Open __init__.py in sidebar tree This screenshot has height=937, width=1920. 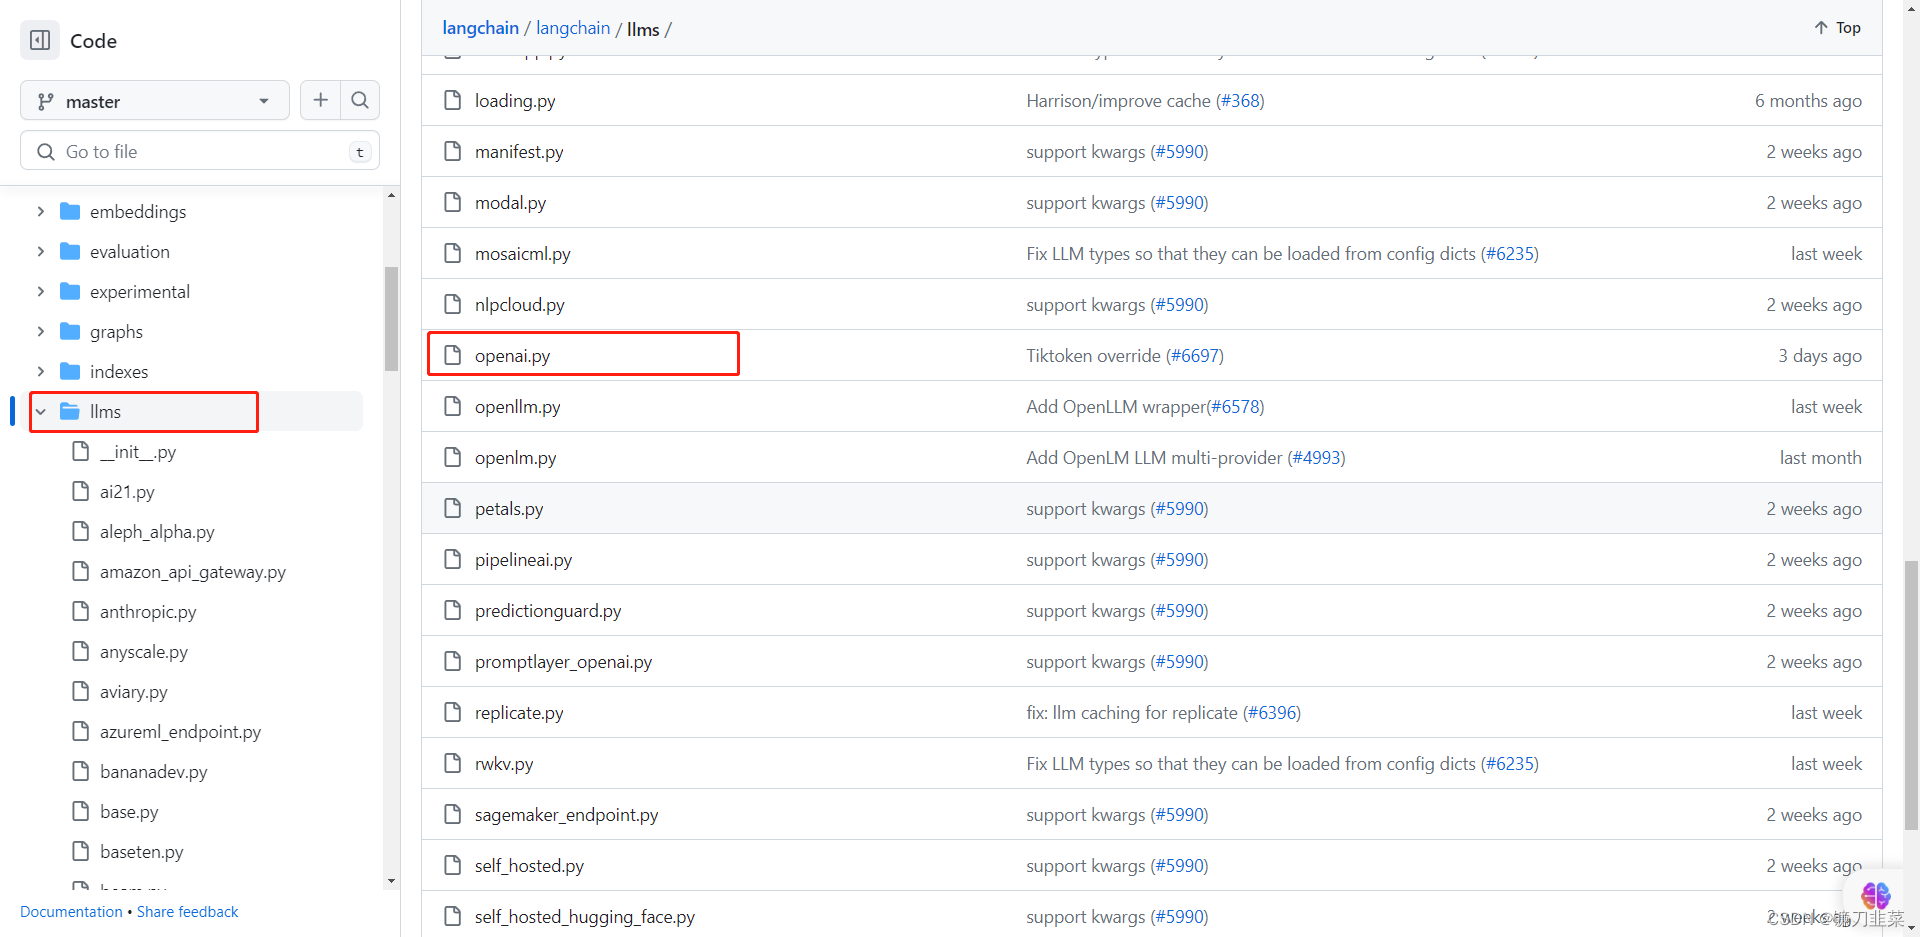(x=137, y=451)
